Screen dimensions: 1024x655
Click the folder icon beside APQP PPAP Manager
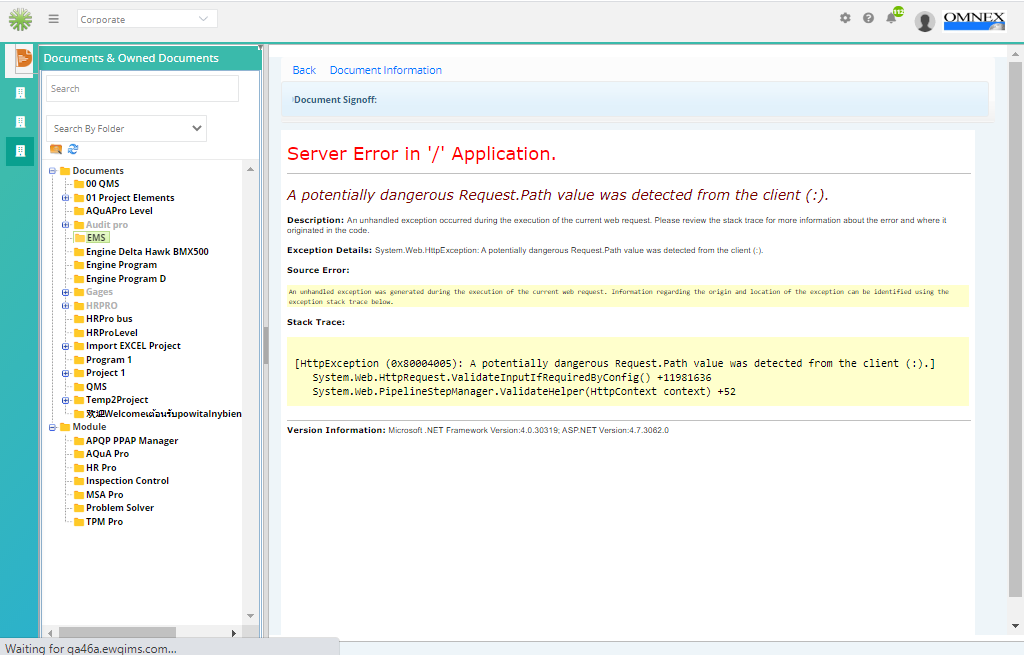coord(79,441)
